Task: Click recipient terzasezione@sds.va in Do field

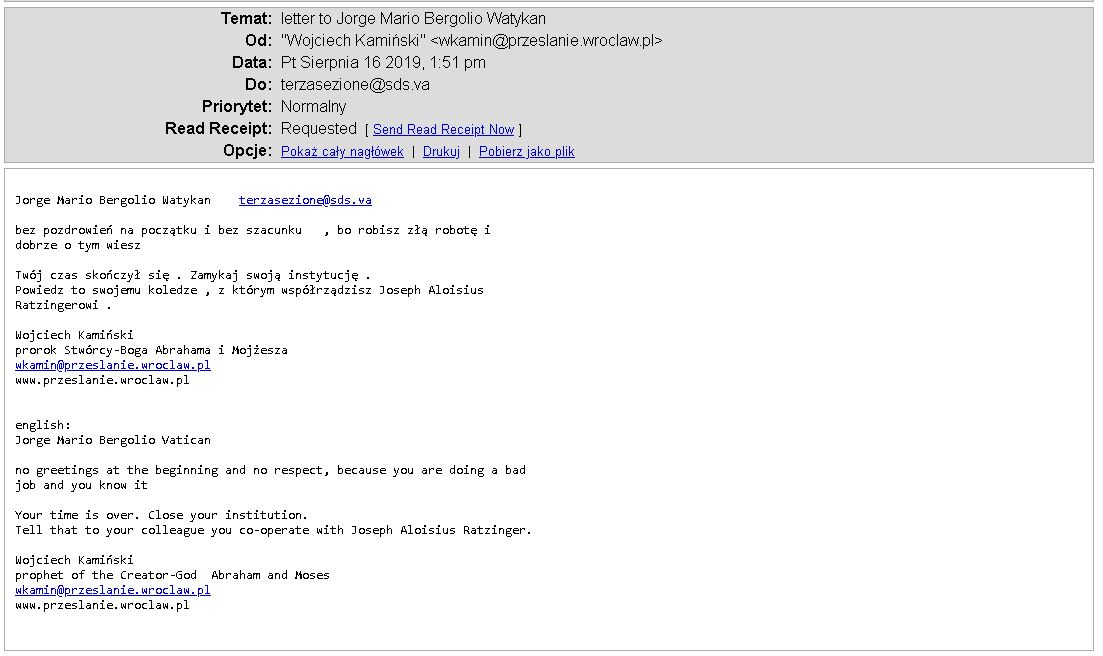Action: point(355,85)
